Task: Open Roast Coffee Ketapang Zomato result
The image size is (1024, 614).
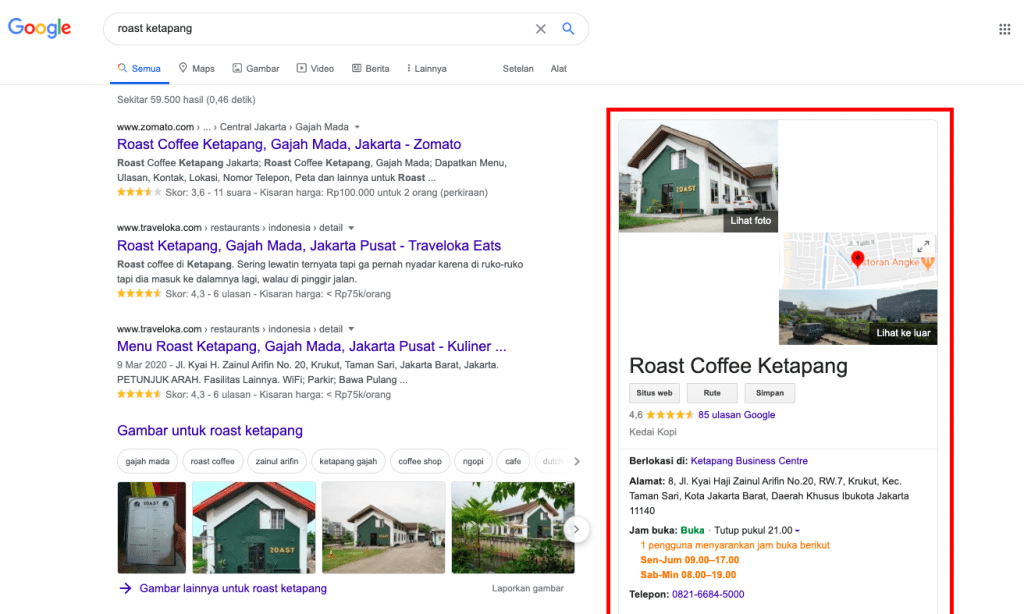Action: point(289,144)
